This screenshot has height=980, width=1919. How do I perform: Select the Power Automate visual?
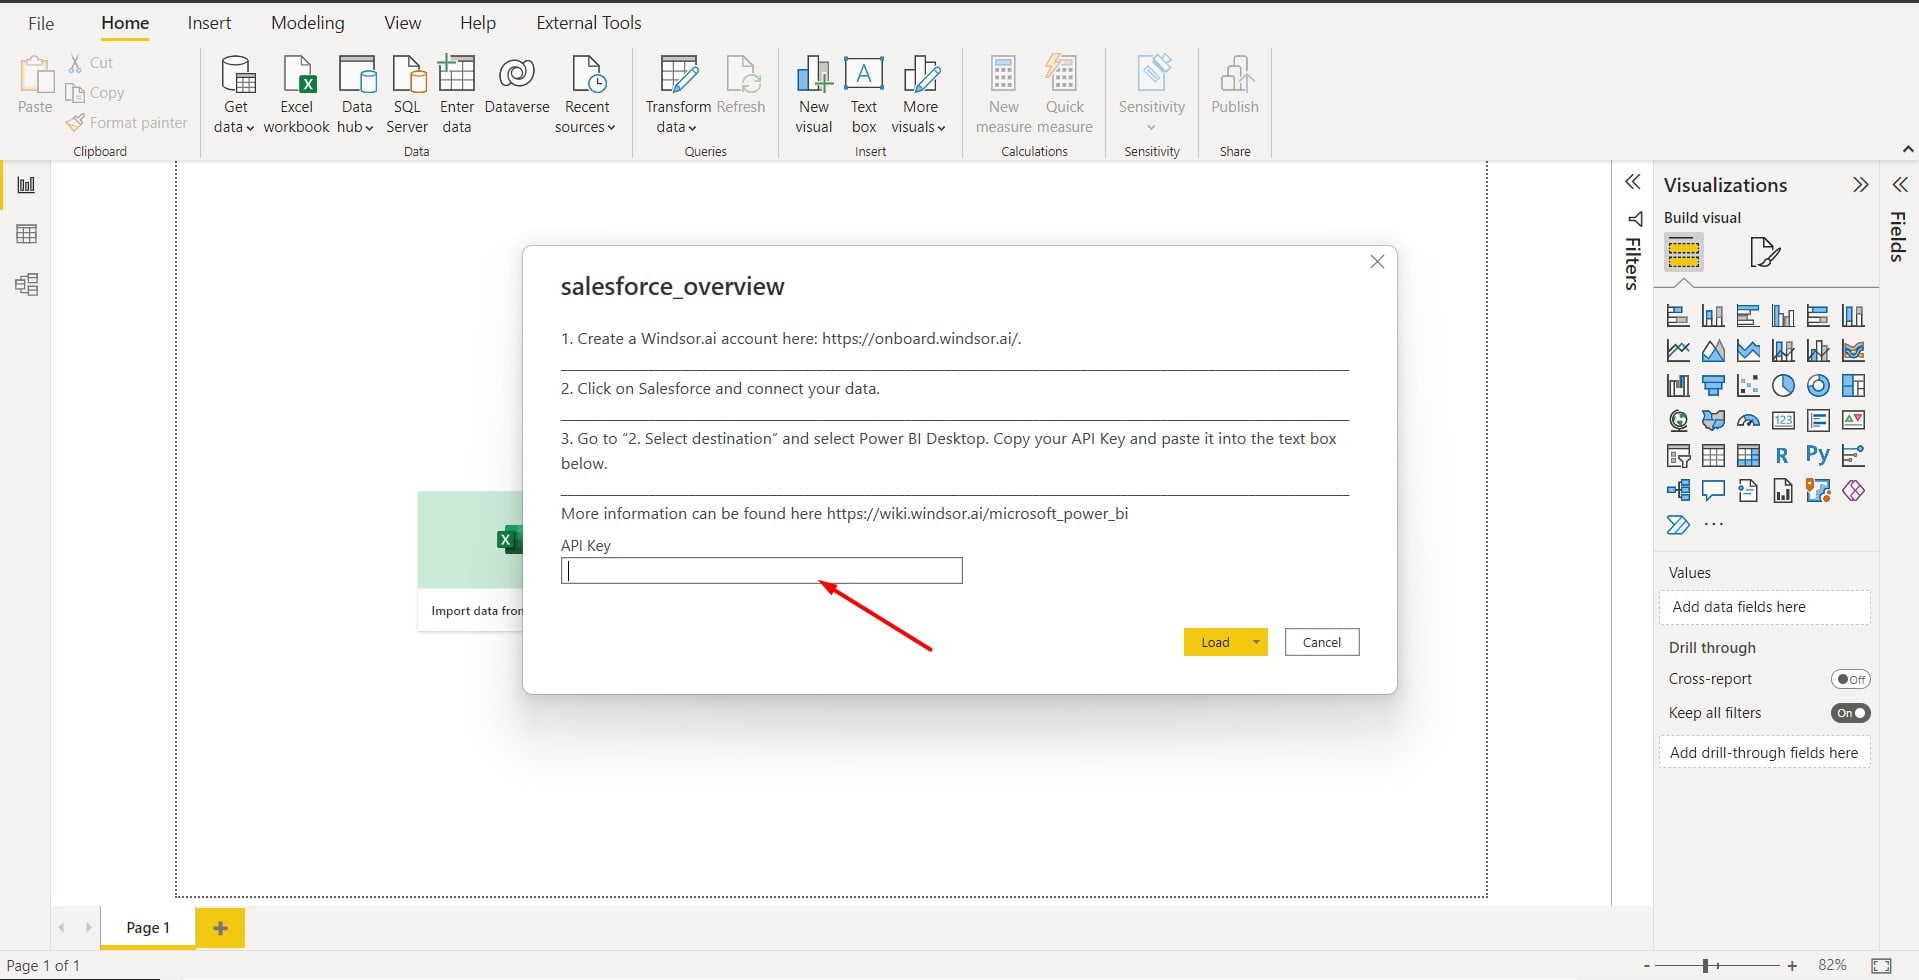coord(1678,525)
